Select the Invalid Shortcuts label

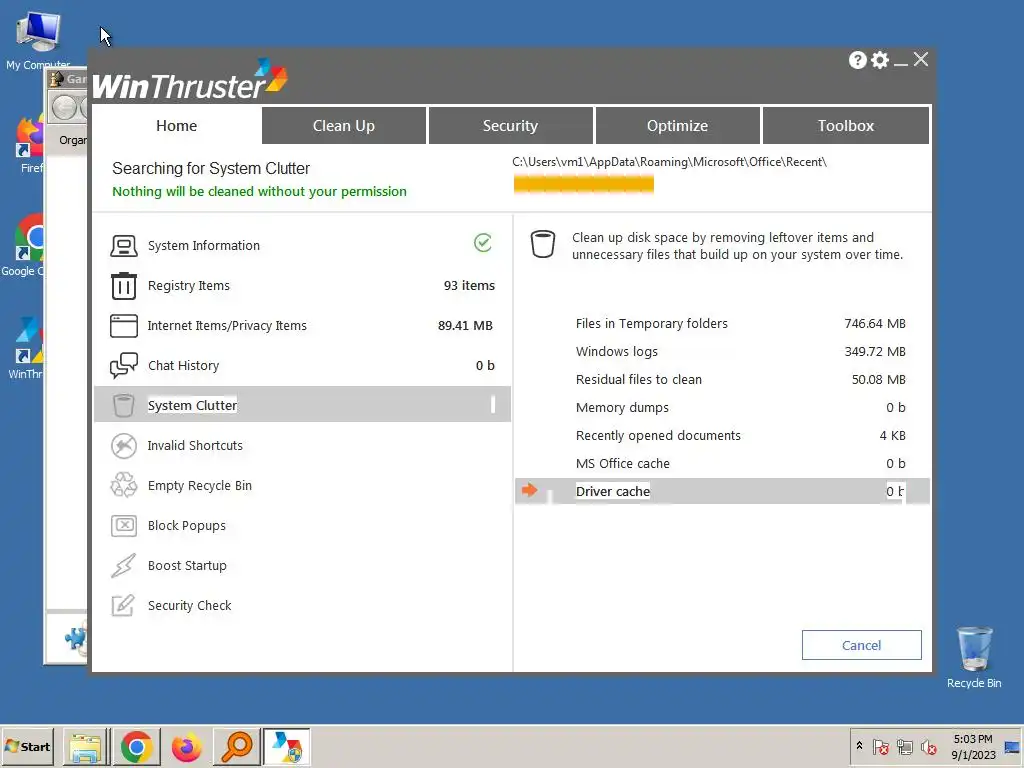[195, 445]
